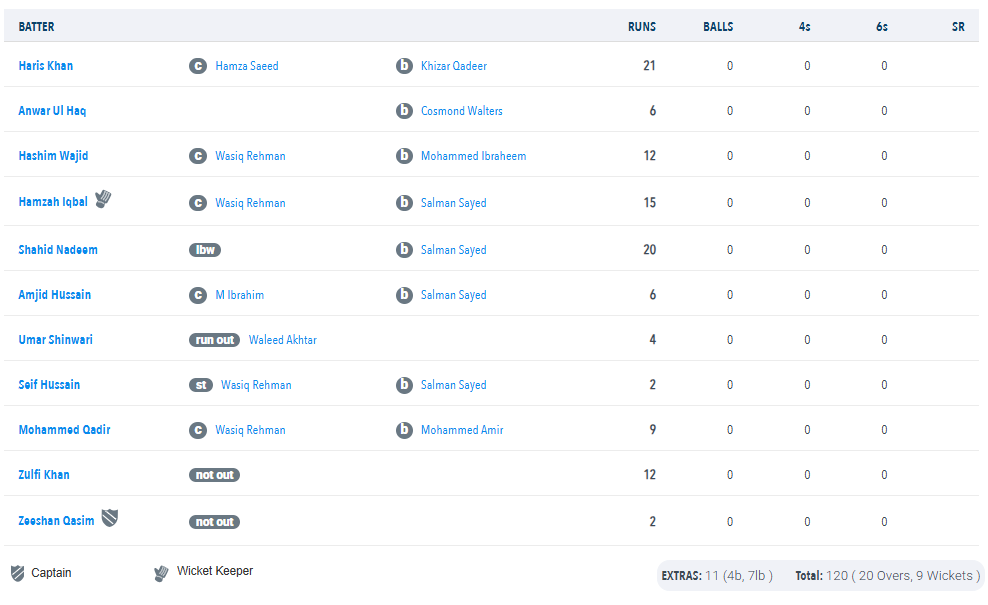The height and width of the screenshot is (605, 988).
Task: Click Haris Khan's runs value 21
Action: pos(649,66)
